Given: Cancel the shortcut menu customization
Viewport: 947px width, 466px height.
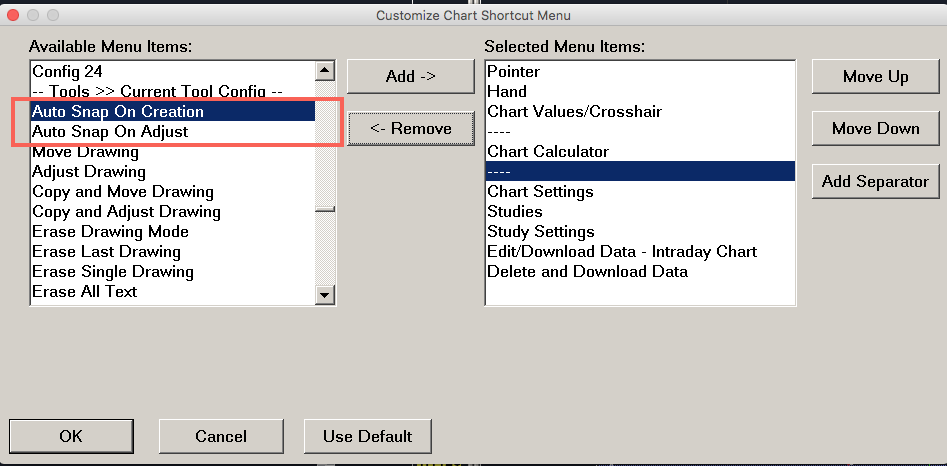Looking at the screenshot, I should pyautogui.click(x=221, y=436).
